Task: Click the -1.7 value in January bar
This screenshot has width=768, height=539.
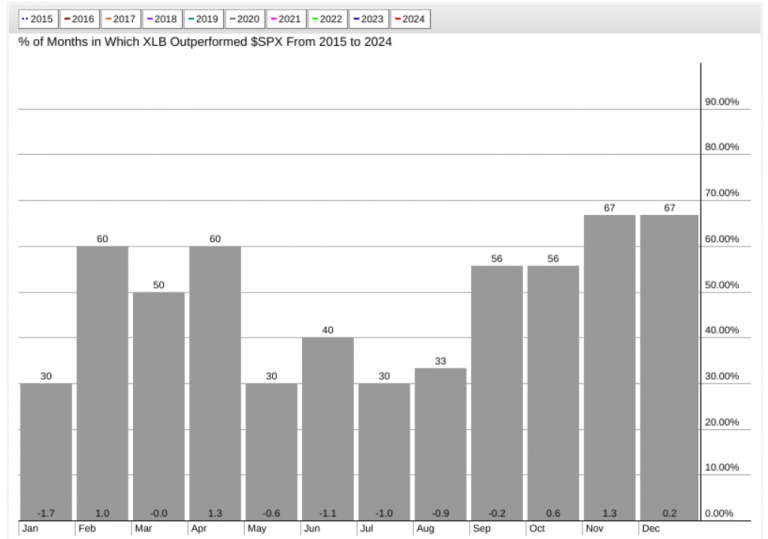Action: pos(46,513)
